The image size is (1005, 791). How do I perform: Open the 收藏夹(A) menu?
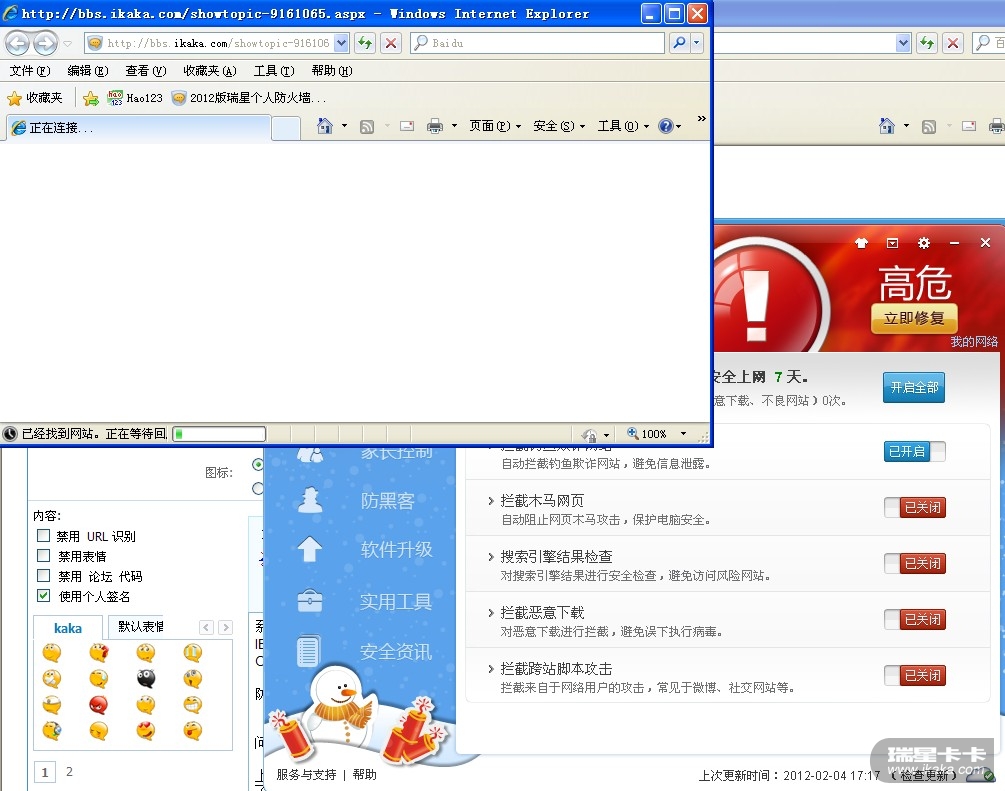click(x=210, y=71)
